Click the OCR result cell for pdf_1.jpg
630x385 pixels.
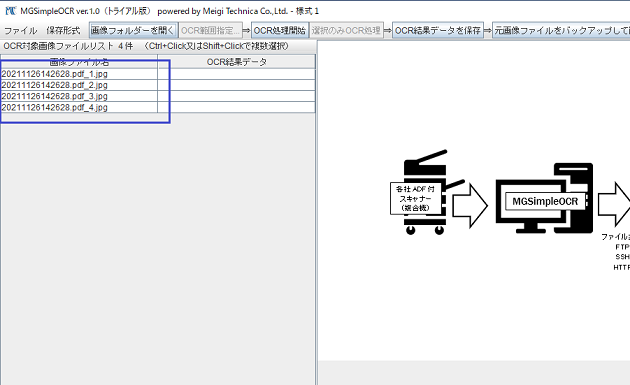tap(236, 74)
